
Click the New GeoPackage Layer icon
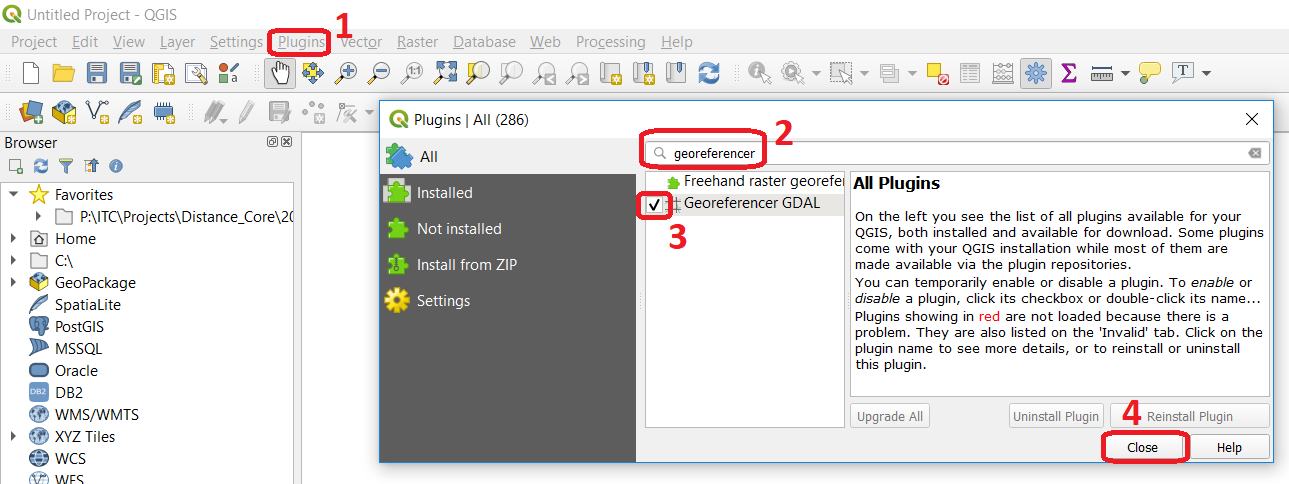[64, 111]
